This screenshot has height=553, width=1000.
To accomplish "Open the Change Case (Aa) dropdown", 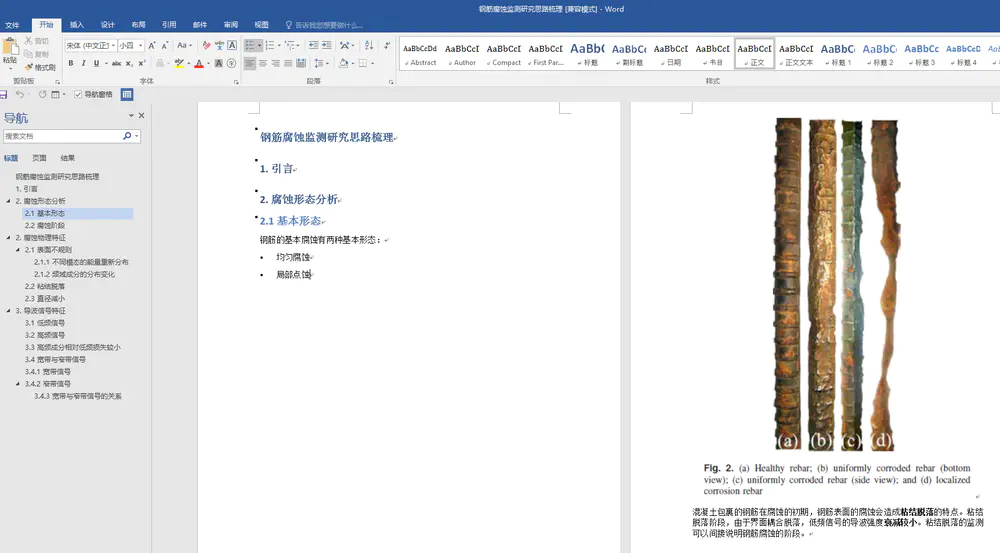I will [x=184, y=45].
